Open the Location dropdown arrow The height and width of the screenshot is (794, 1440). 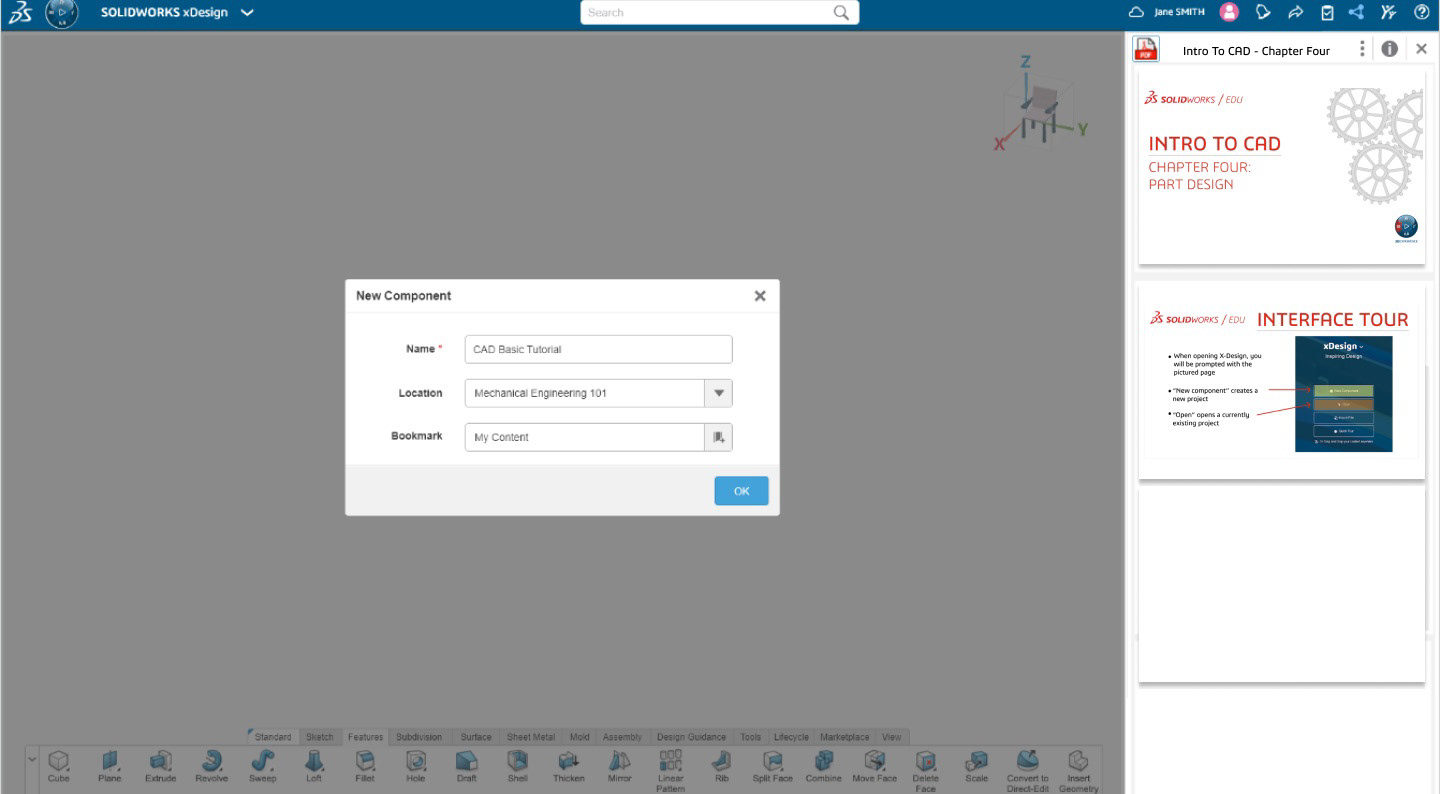(x=718, y=393)
